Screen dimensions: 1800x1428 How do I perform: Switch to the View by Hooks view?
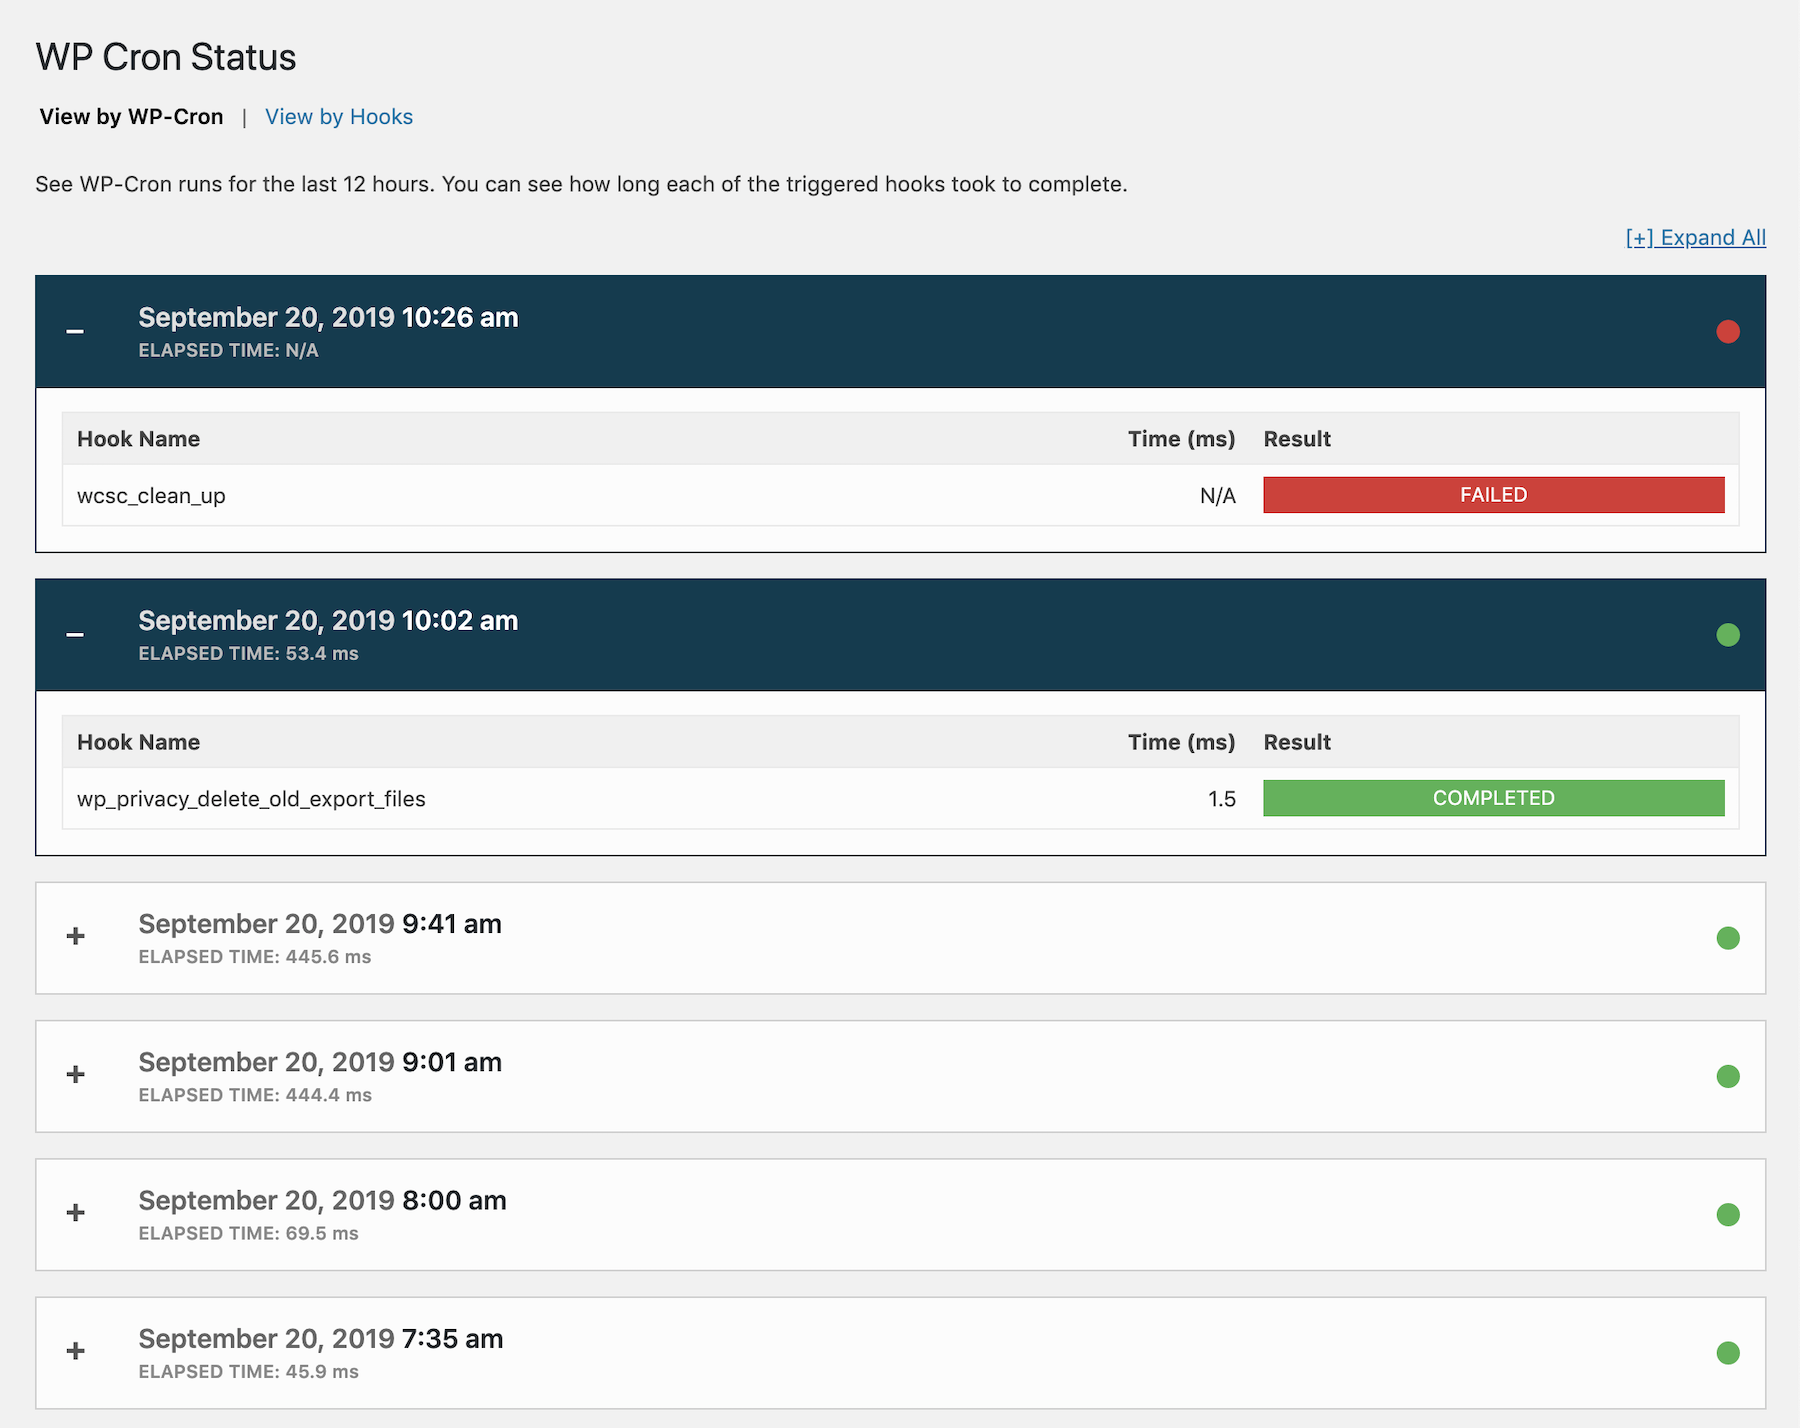click(x=339, y=116)
